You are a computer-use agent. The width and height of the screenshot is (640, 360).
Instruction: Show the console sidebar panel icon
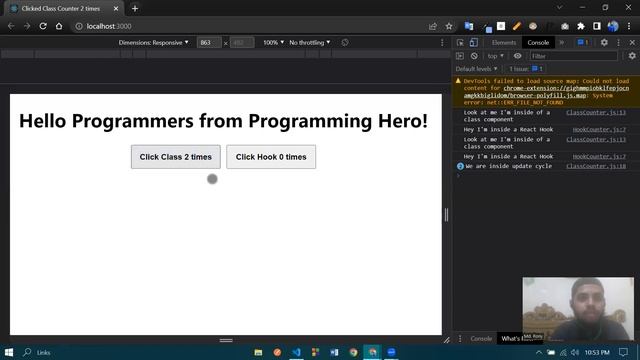point(460,56)
